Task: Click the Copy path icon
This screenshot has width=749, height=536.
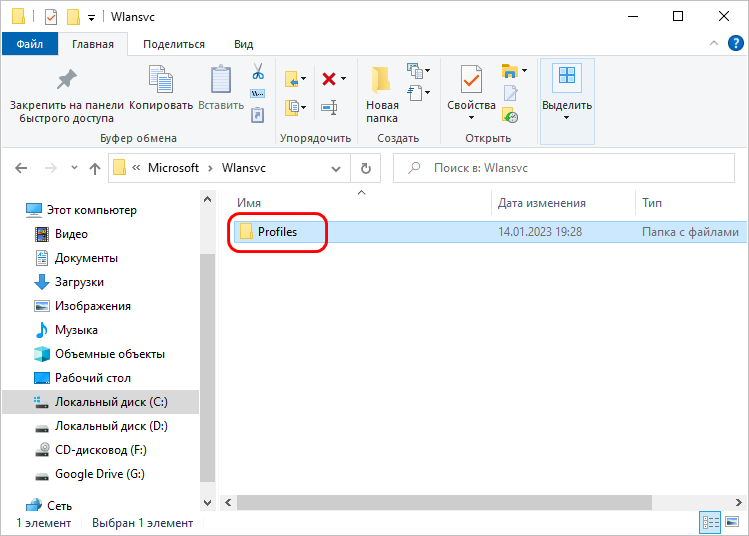Action: pos(258,94)
